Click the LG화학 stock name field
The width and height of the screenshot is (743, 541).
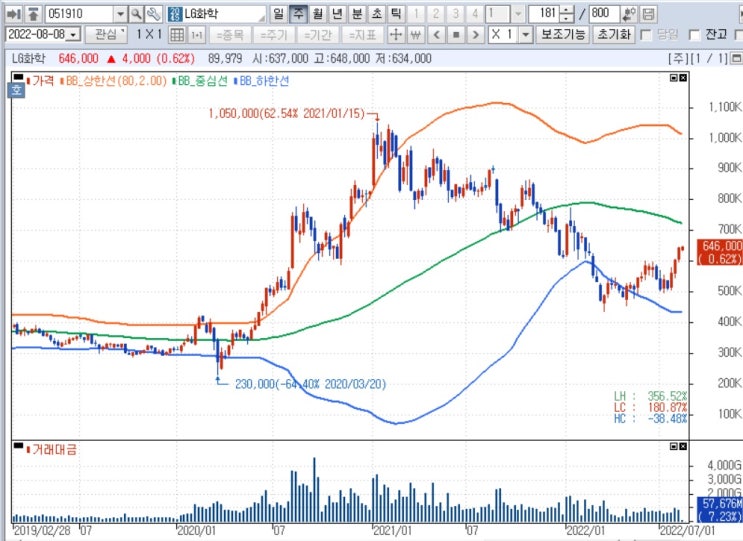pyautogui.click(x=217, y=14)
